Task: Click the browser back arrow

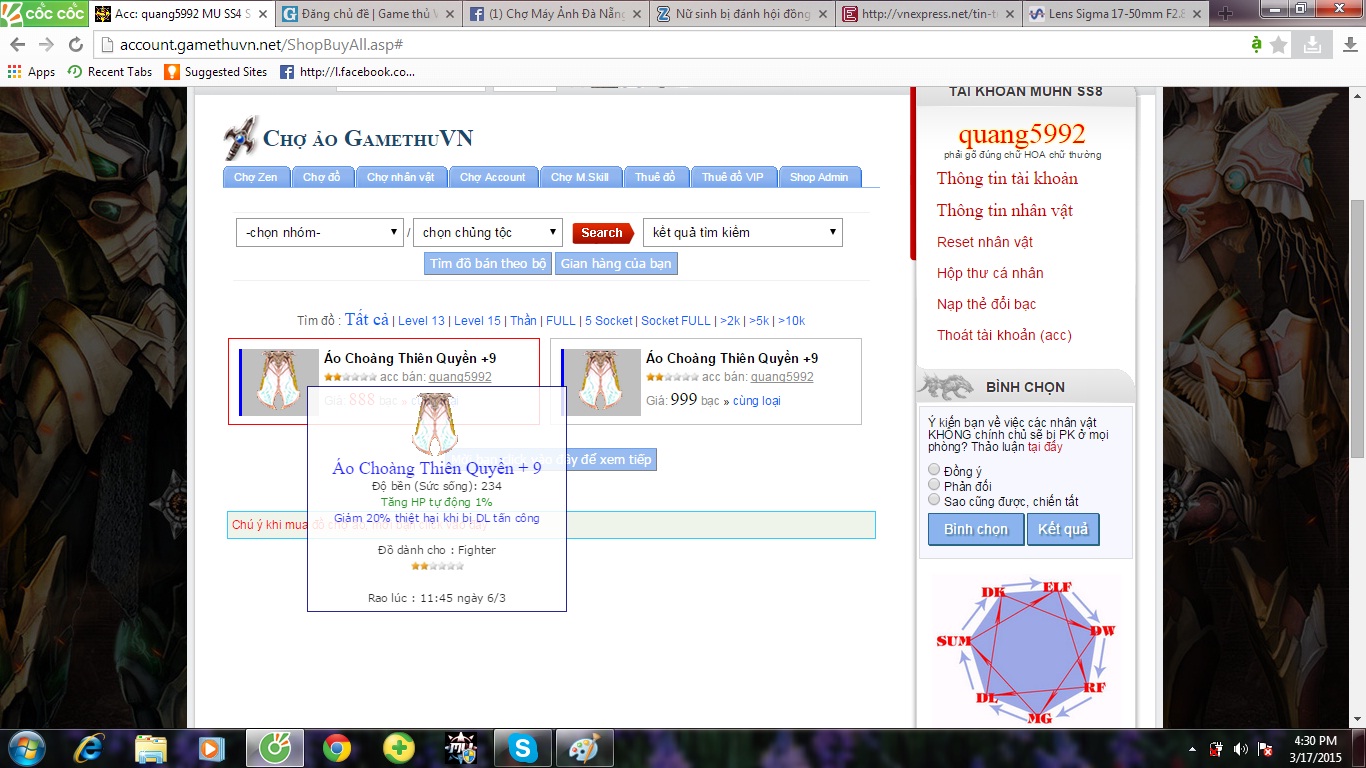Action: click(18, 45)
